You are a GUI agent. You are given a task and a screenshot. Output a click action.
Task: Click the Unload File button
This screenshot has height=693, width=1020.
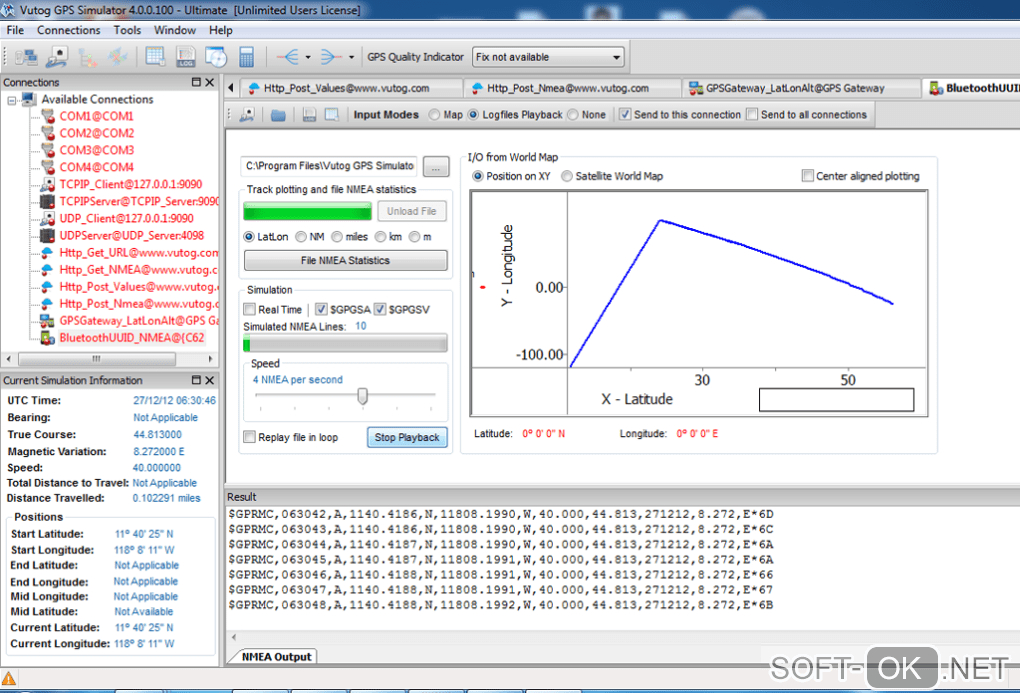[x=412, y=211]
